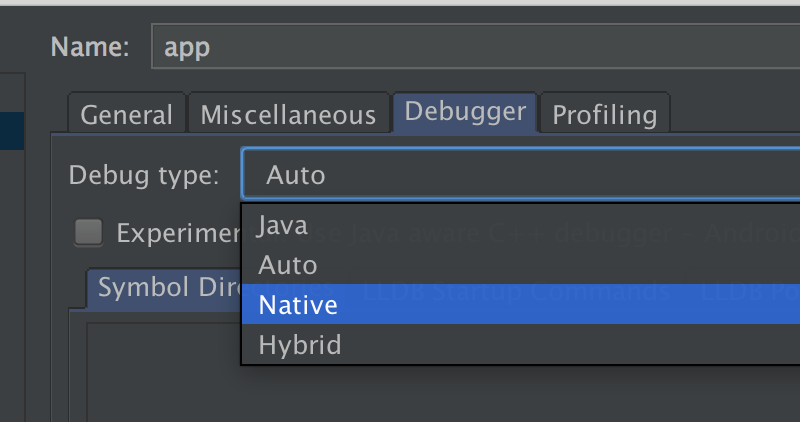Image resolution: width=800 pixels, height=422 pixels.
Task: Select the Debugger tab
Action: (x=465, y=112)
